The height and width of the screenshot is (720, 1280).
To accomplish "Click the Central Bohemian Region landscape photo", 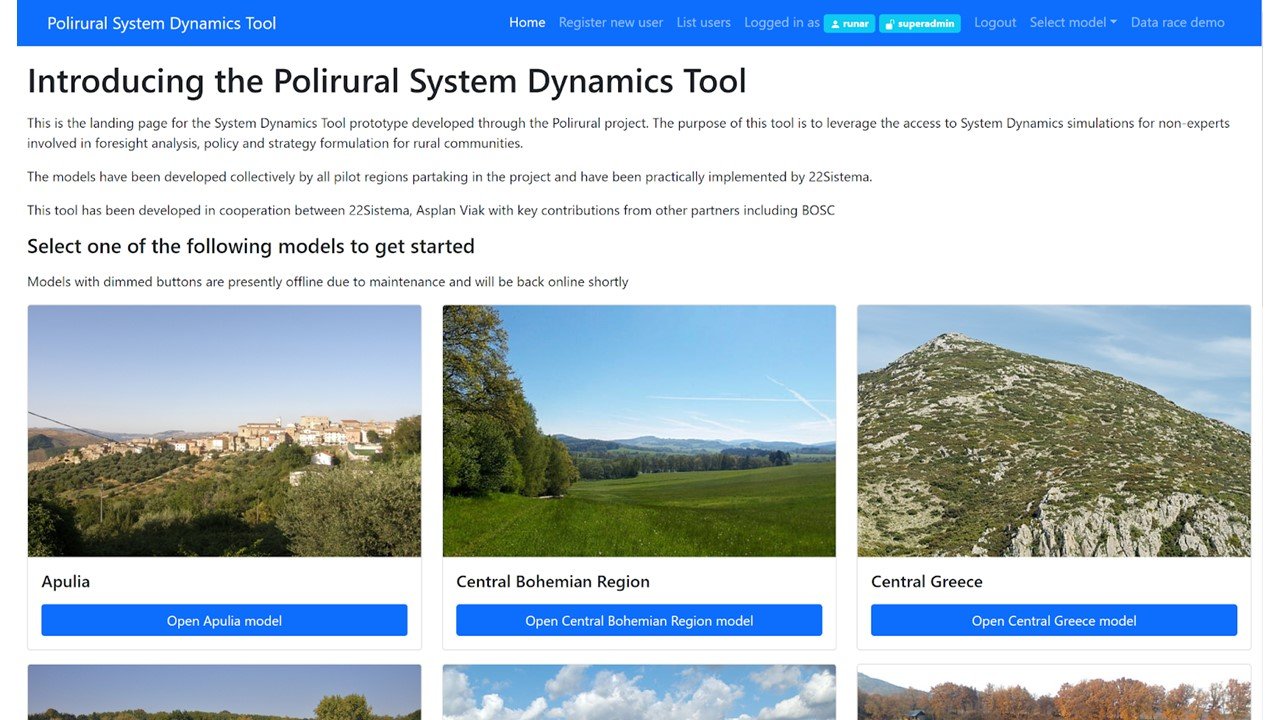I will [x=639, y=430].
